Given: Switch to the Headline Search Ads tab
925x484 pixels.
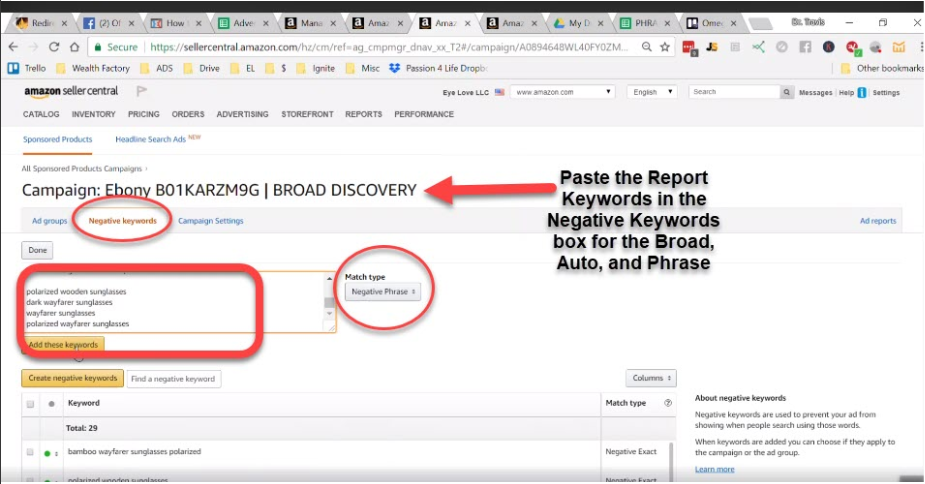Looking at the screenshot, I should [x=150, y=140].
